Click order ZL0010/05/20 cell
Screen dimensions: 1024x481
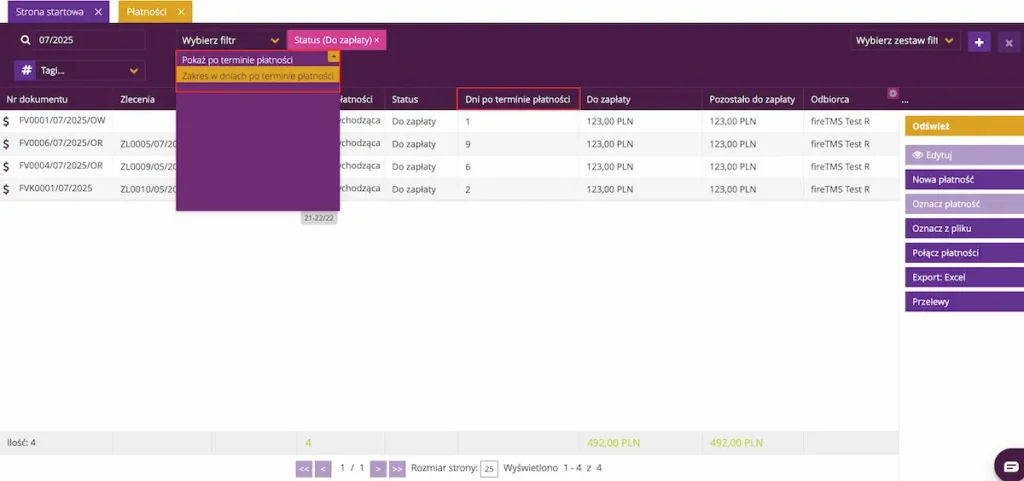point(148,189)
